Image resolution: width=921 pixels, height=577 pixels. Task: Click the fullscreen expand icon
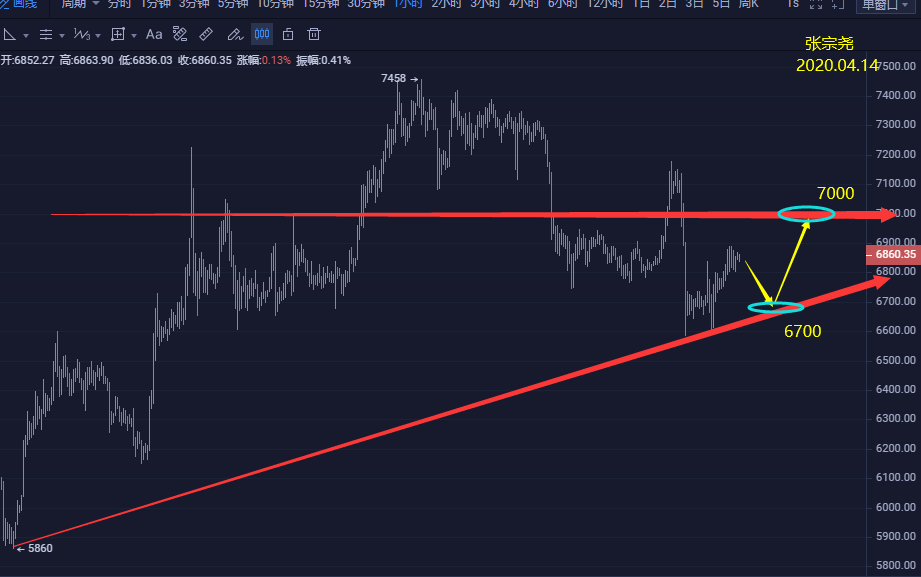816,4
